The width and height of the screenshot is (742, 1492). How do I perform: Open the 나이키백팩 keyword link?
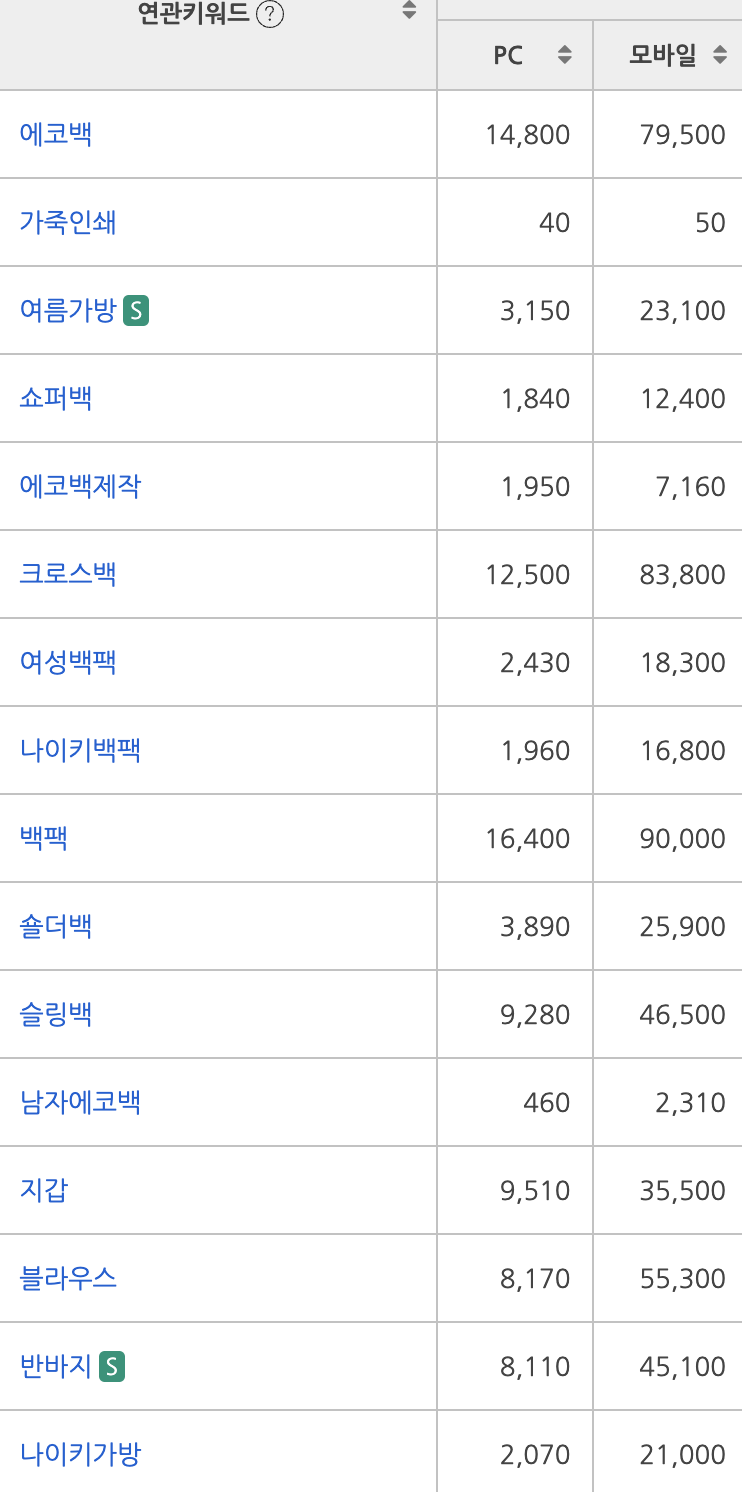pyautogui.click(x=80, y=751)
